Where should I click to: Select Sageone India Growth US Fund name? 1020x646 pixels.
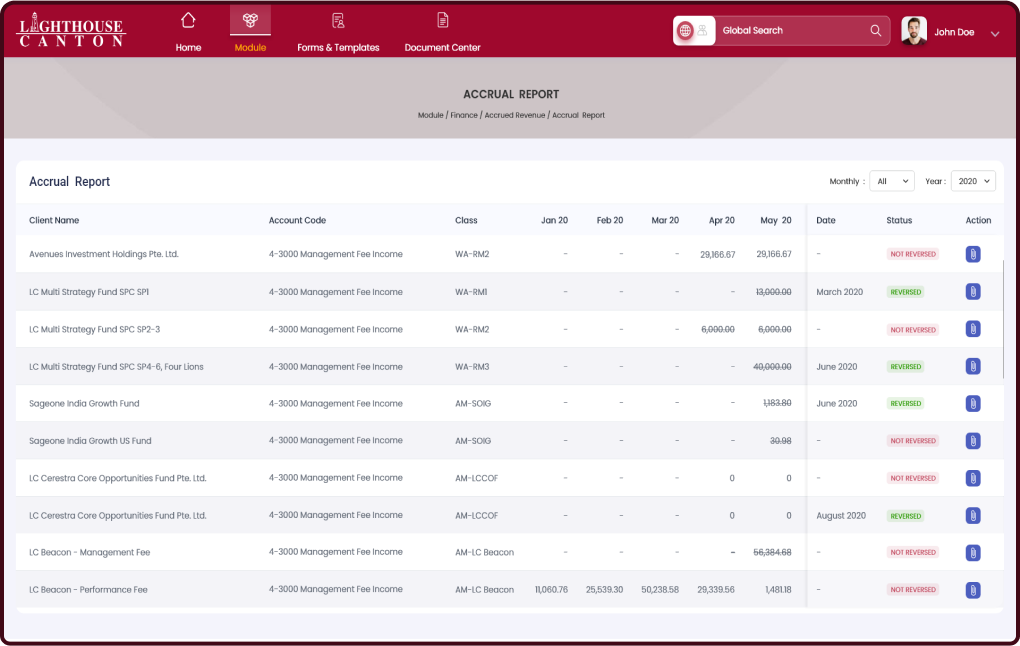click(x=90, y=441)
